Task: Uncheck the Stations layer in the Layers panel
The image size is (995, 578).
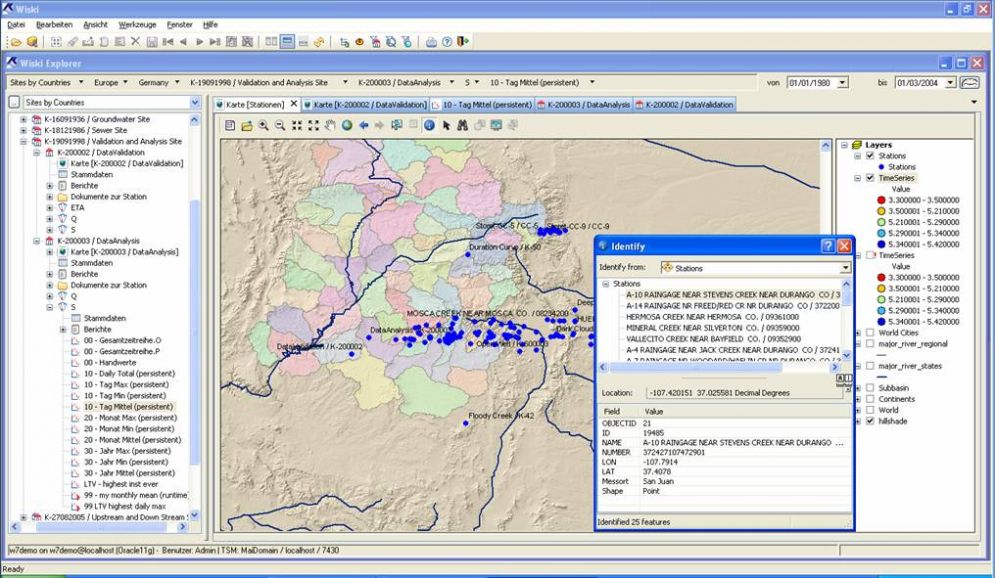Action: point(870,155)
